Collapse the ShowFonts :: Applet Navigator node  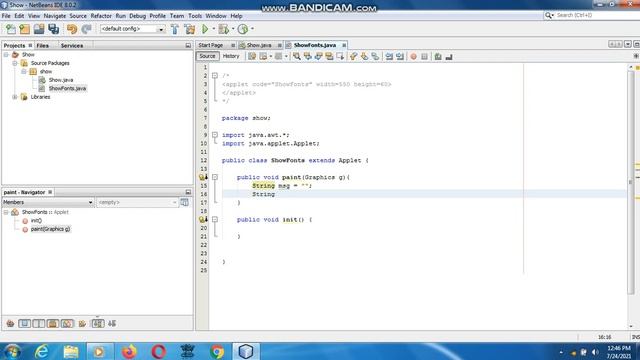[x=6, y=212]
